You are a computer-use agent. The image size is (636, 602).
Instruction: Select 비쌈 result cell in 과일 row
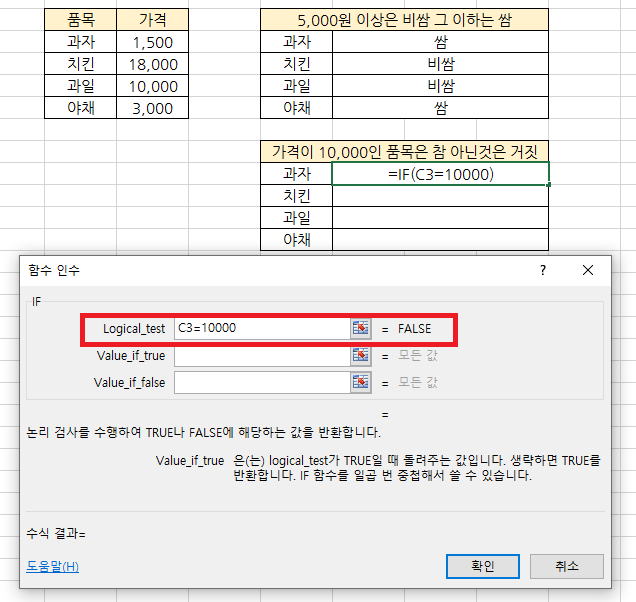[x=440, y=86]
